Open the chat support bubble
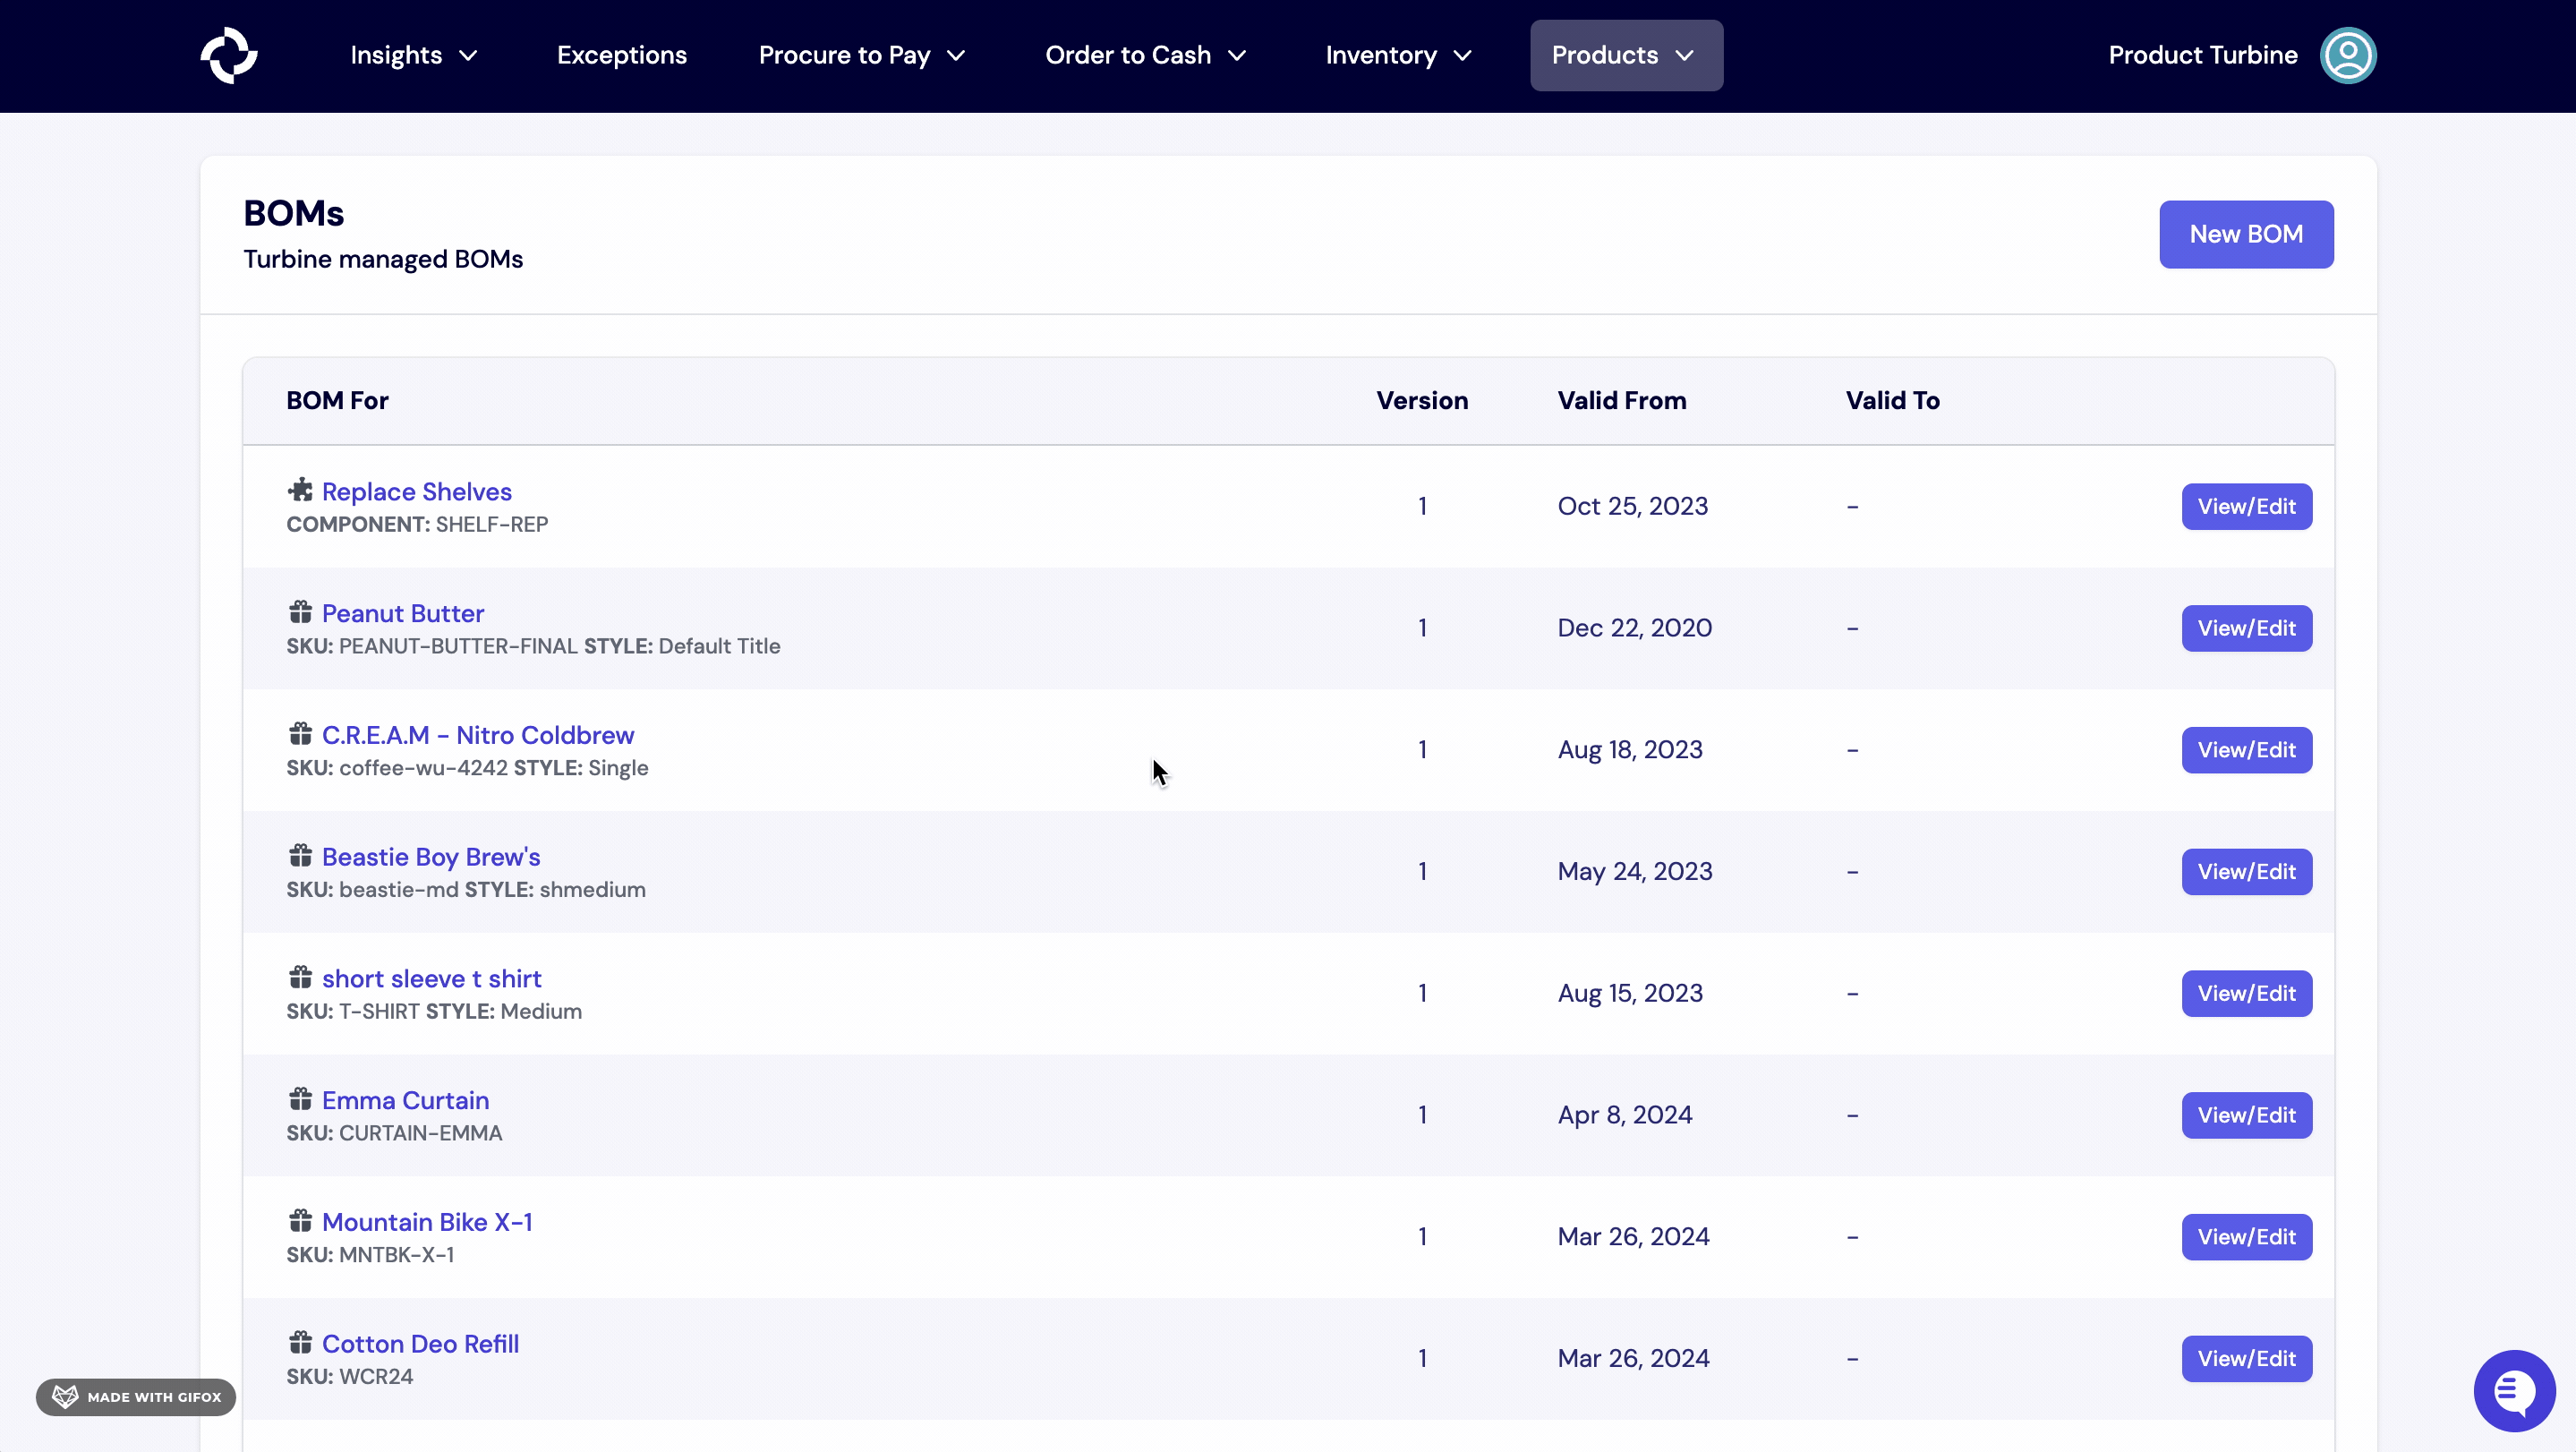This screenshot has height=1452, width=2576. click(x=2514, y=1390)
